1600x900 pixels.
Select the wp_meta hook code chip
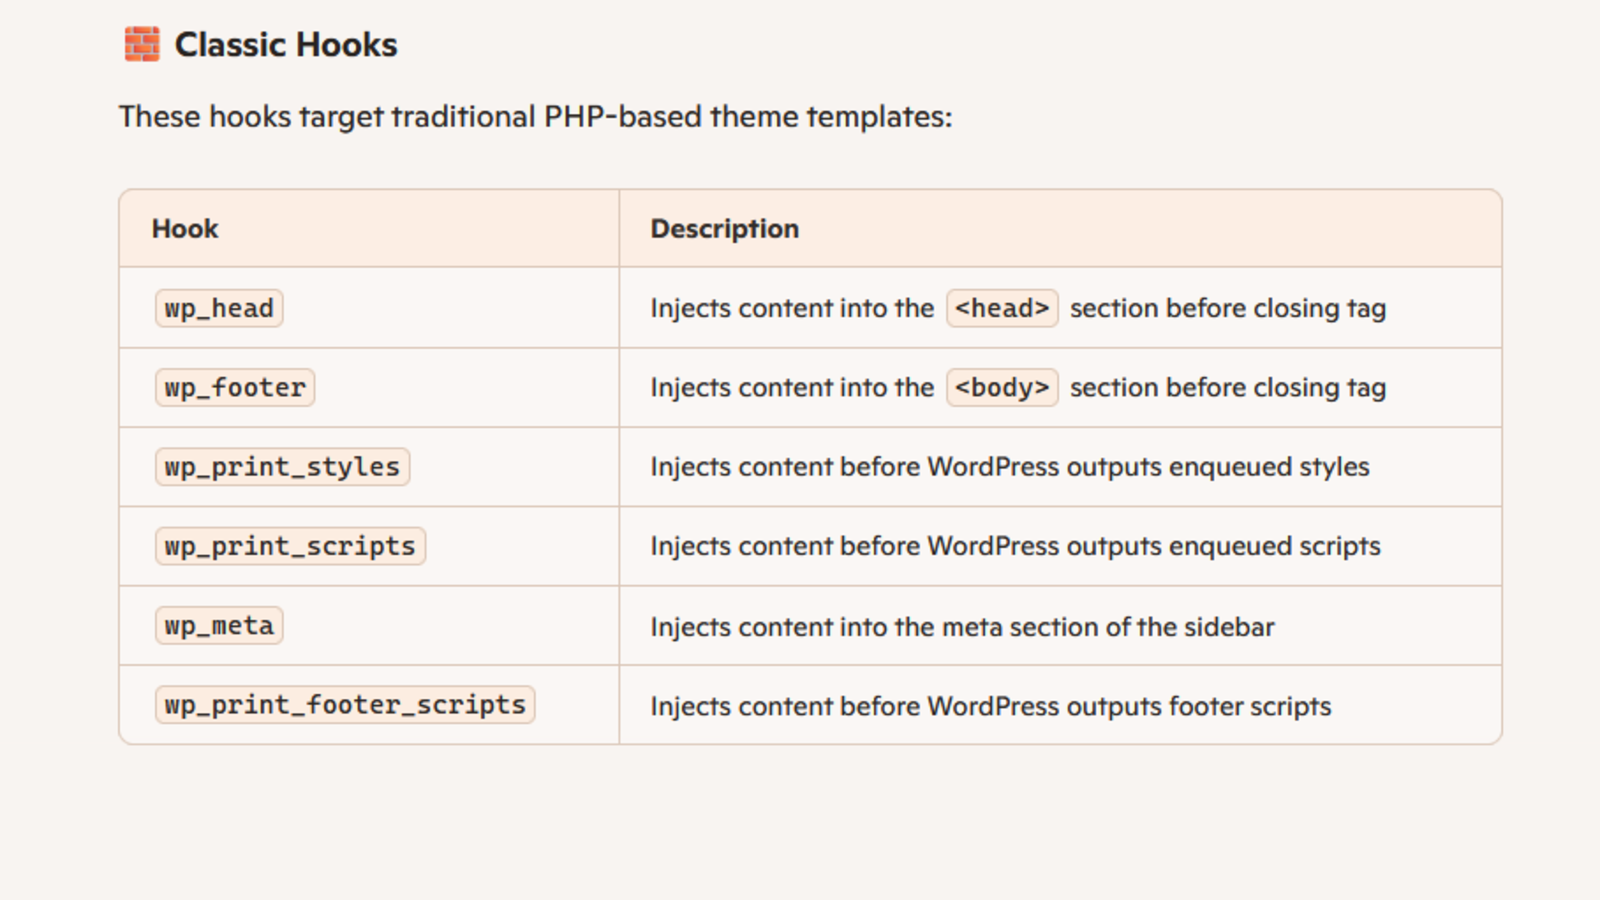point(219,626)
